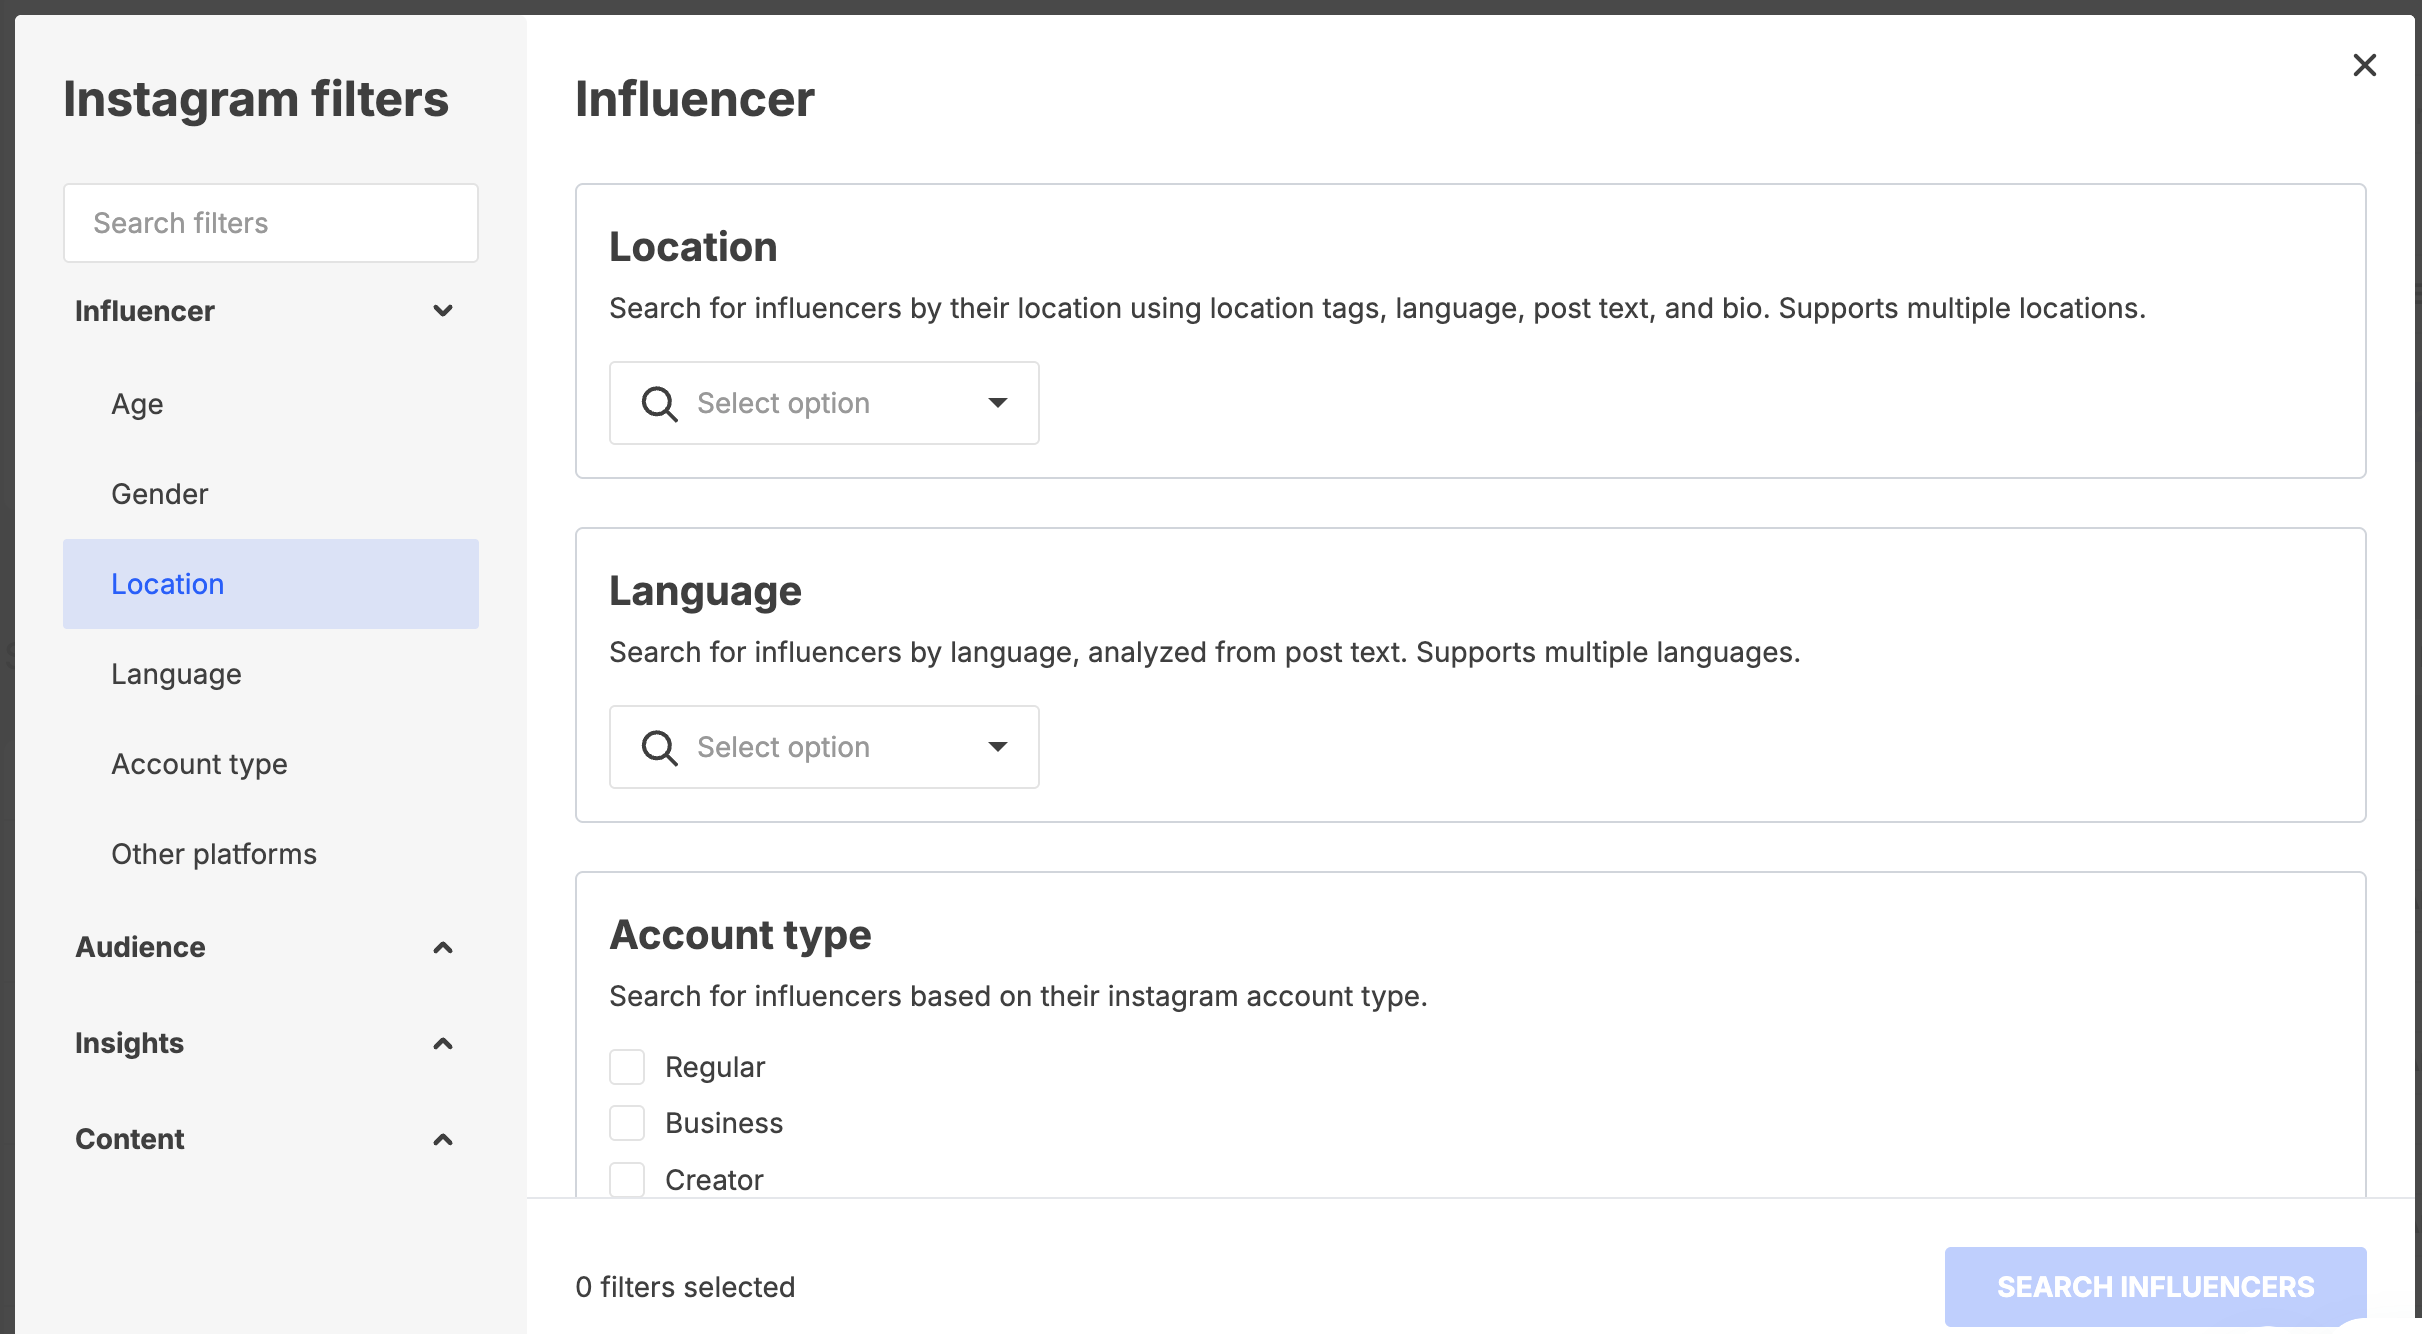Viewport: 2422px width, 1334px height.
Task: Click the Location card heading
Action: (x=693, y=247)
